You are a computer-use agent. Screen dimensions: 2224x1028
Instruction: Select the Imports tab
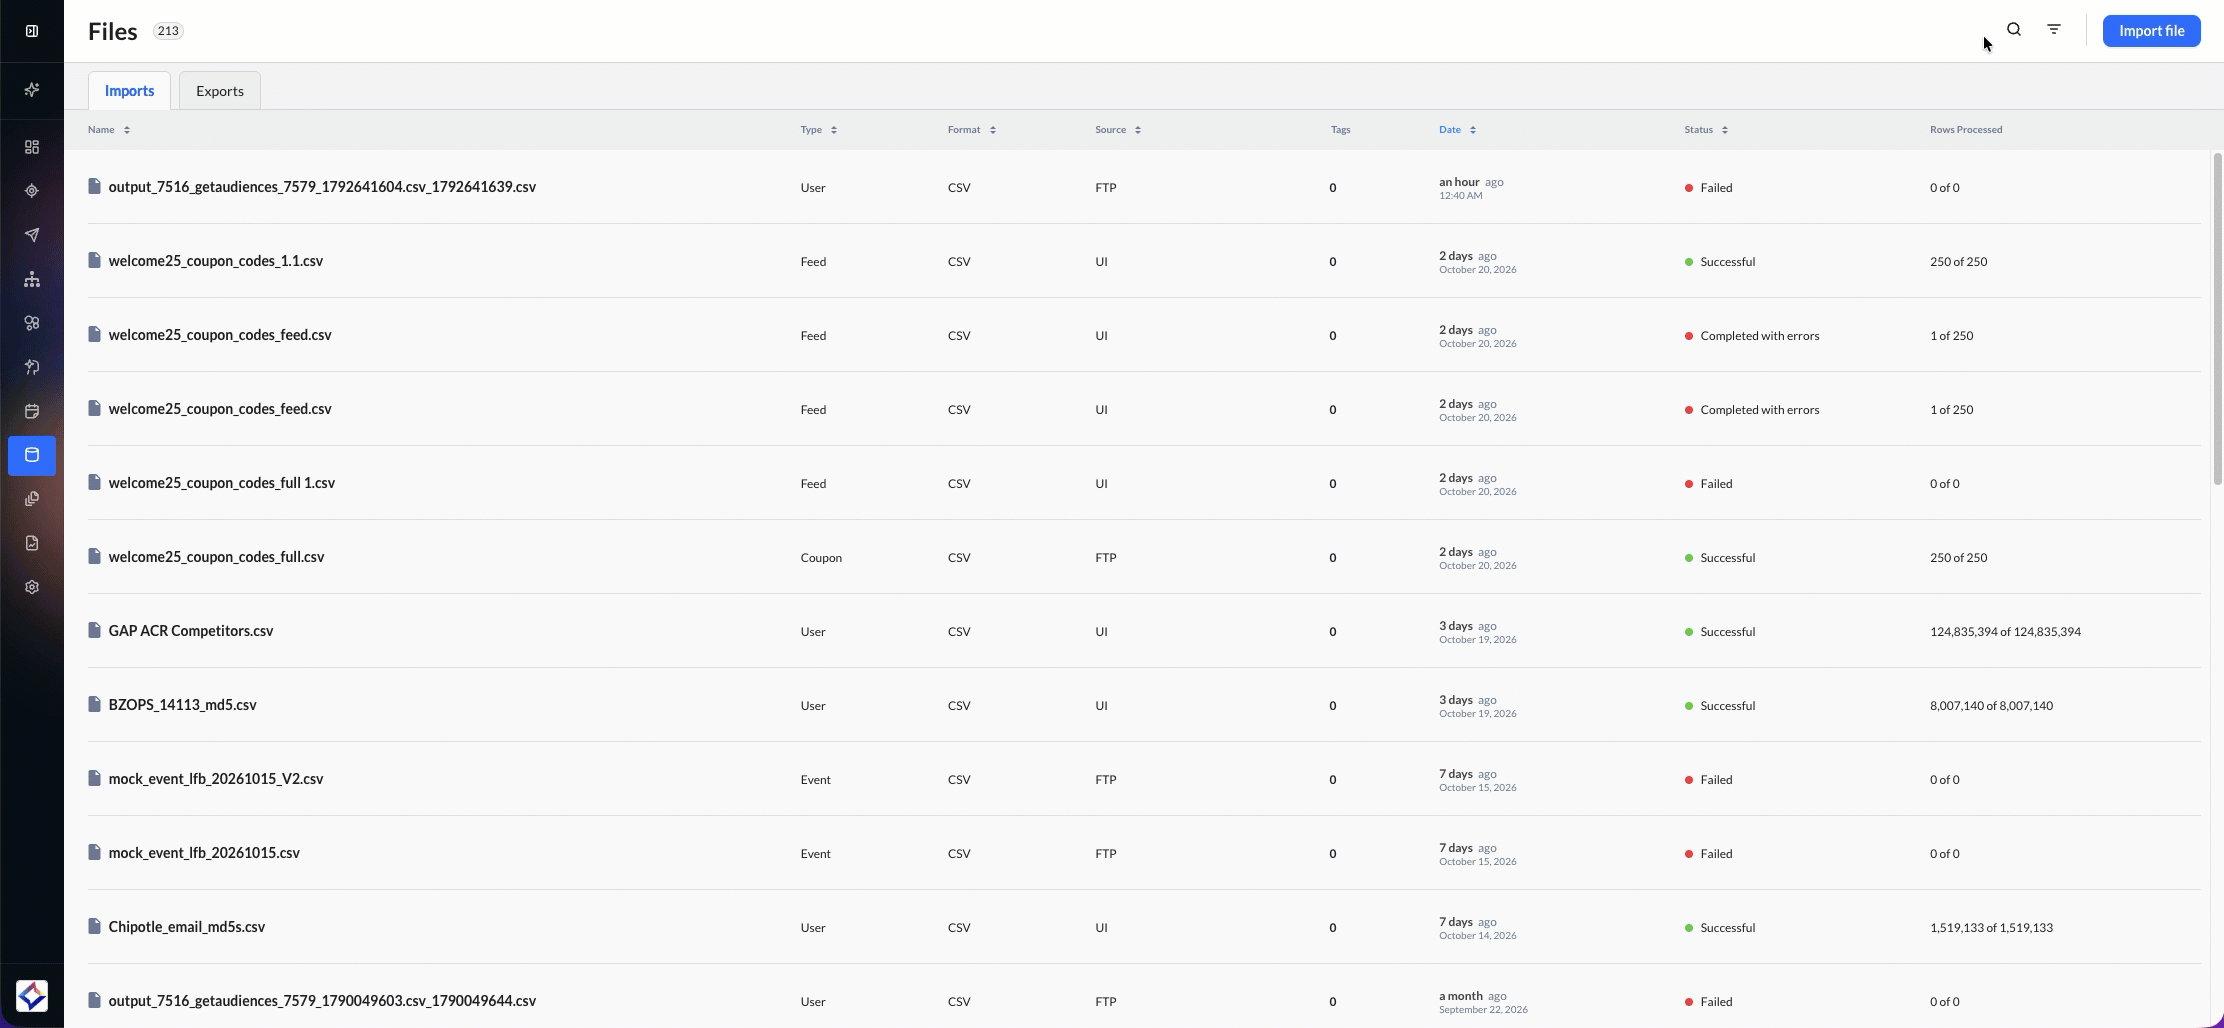130,91
